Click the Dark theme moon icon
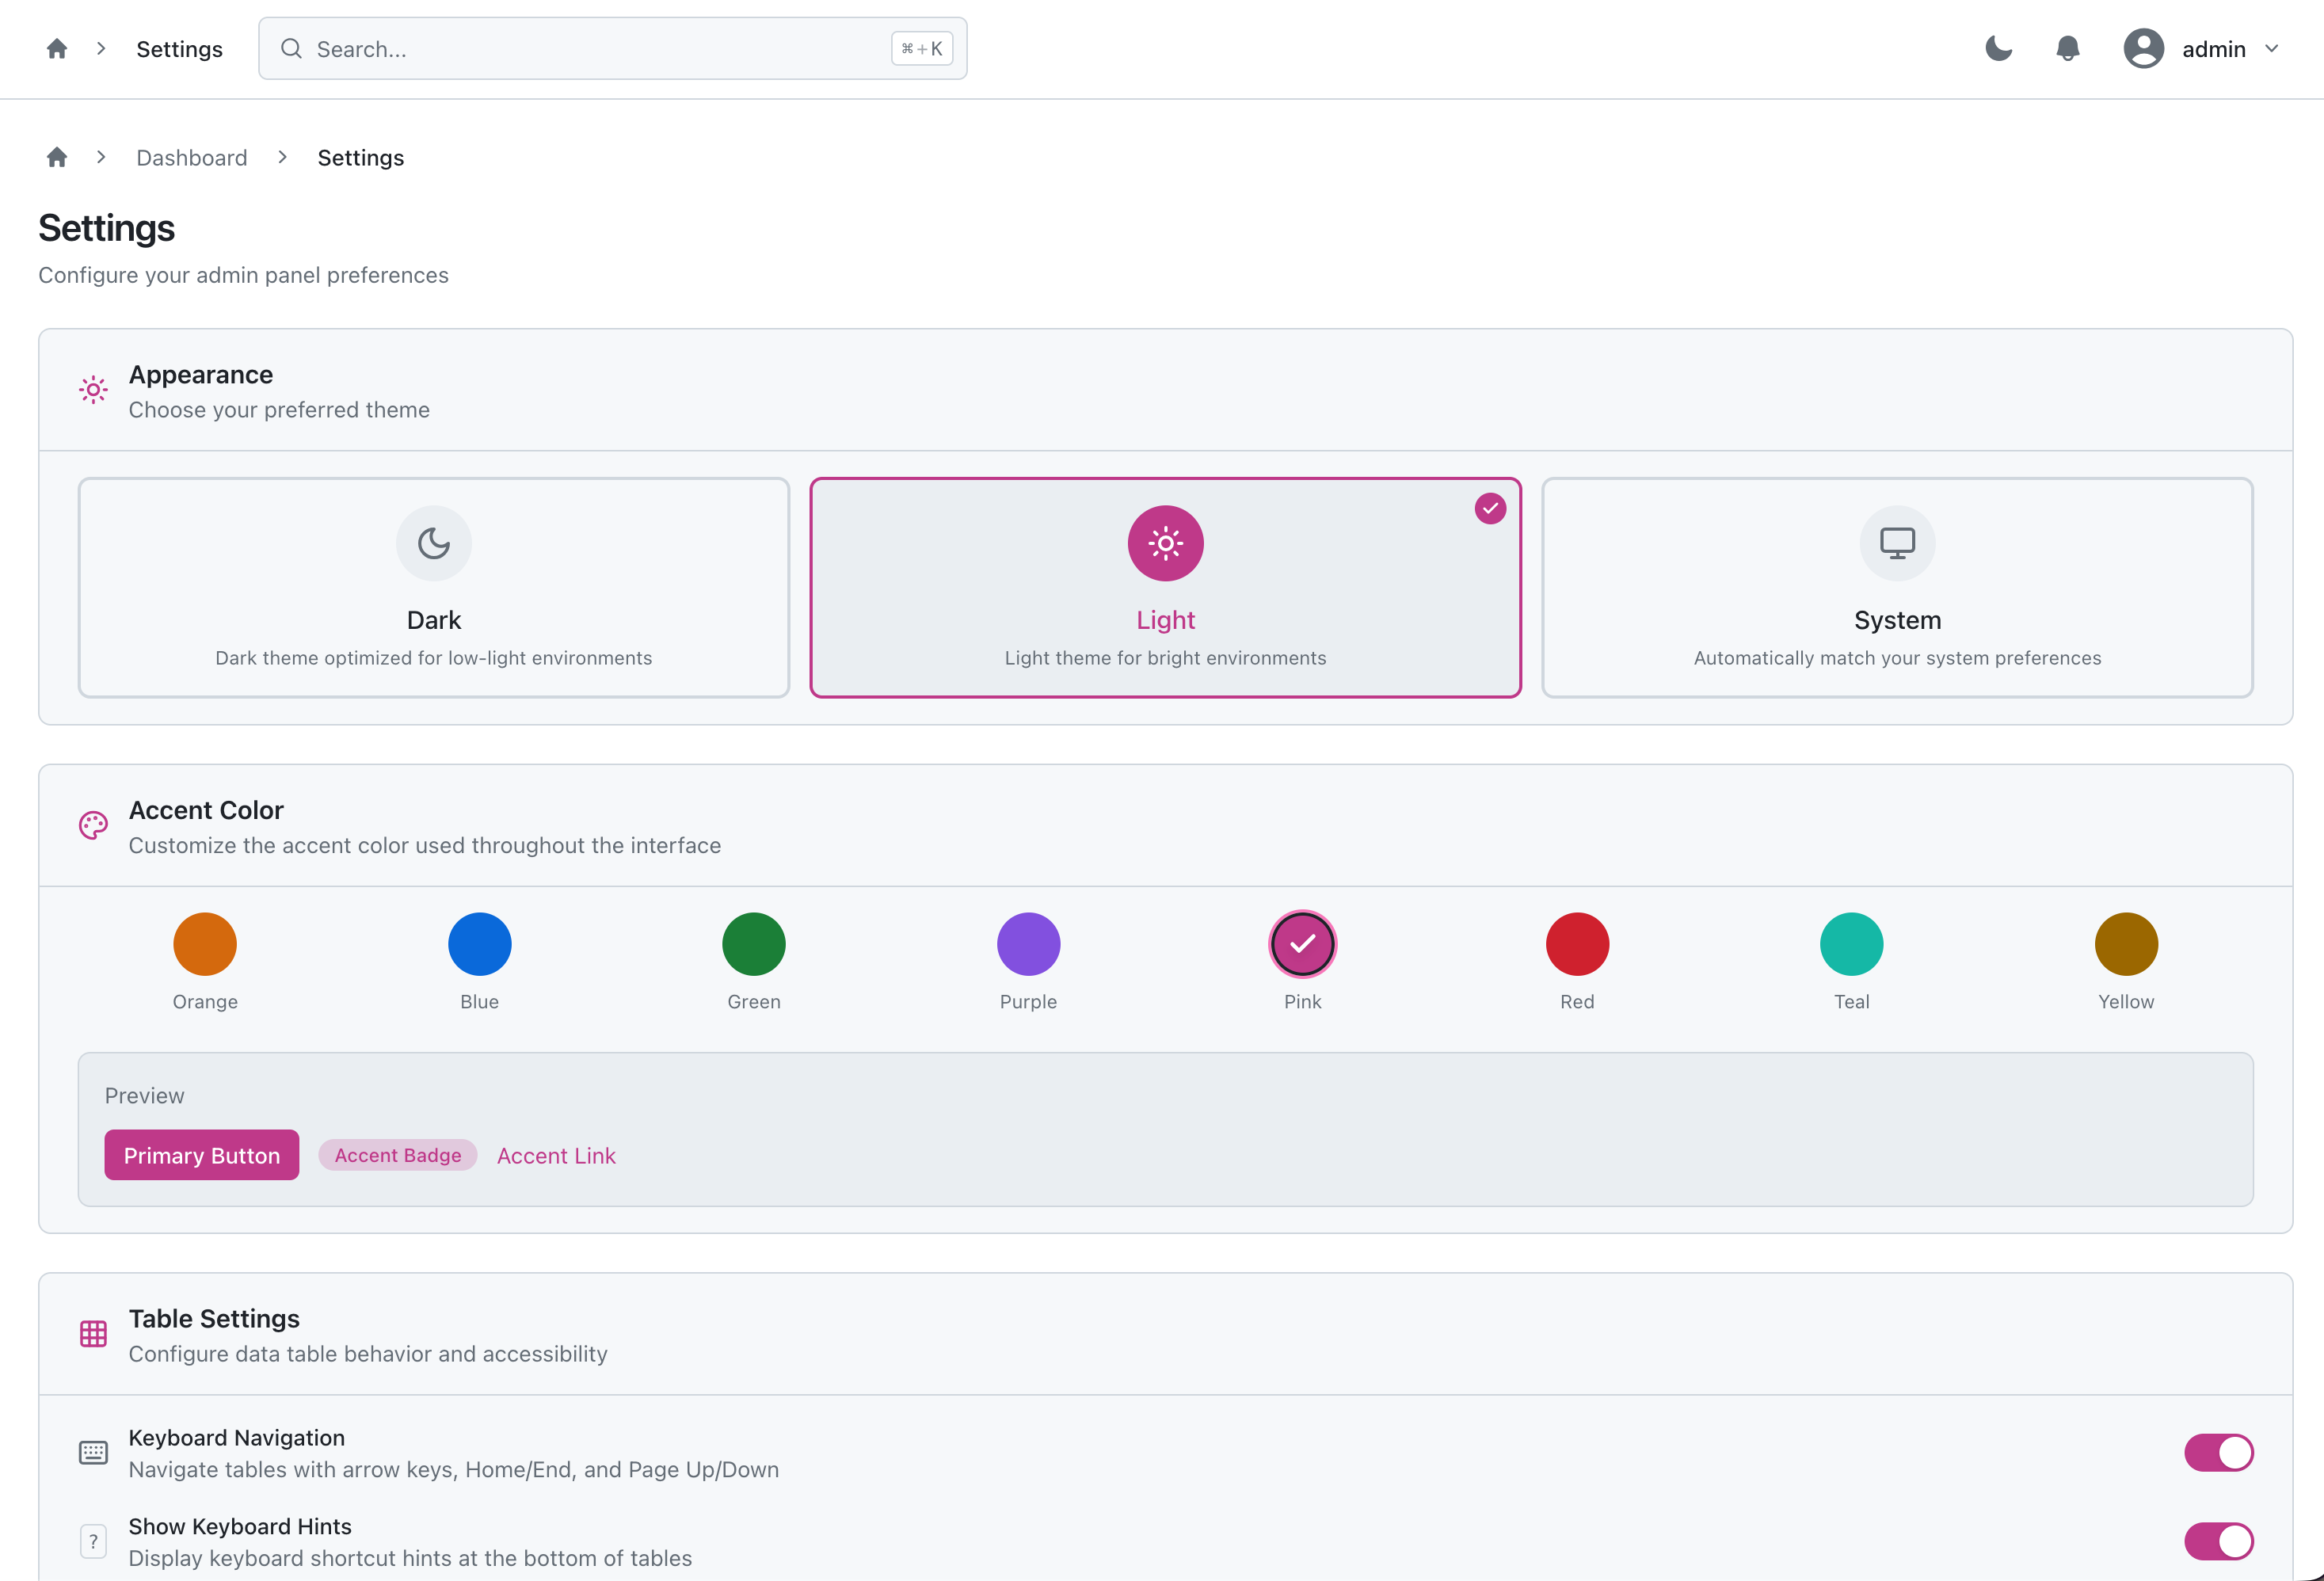Image resolution: width=2324 pixels, height=1581 pixels. pos(434,543)
